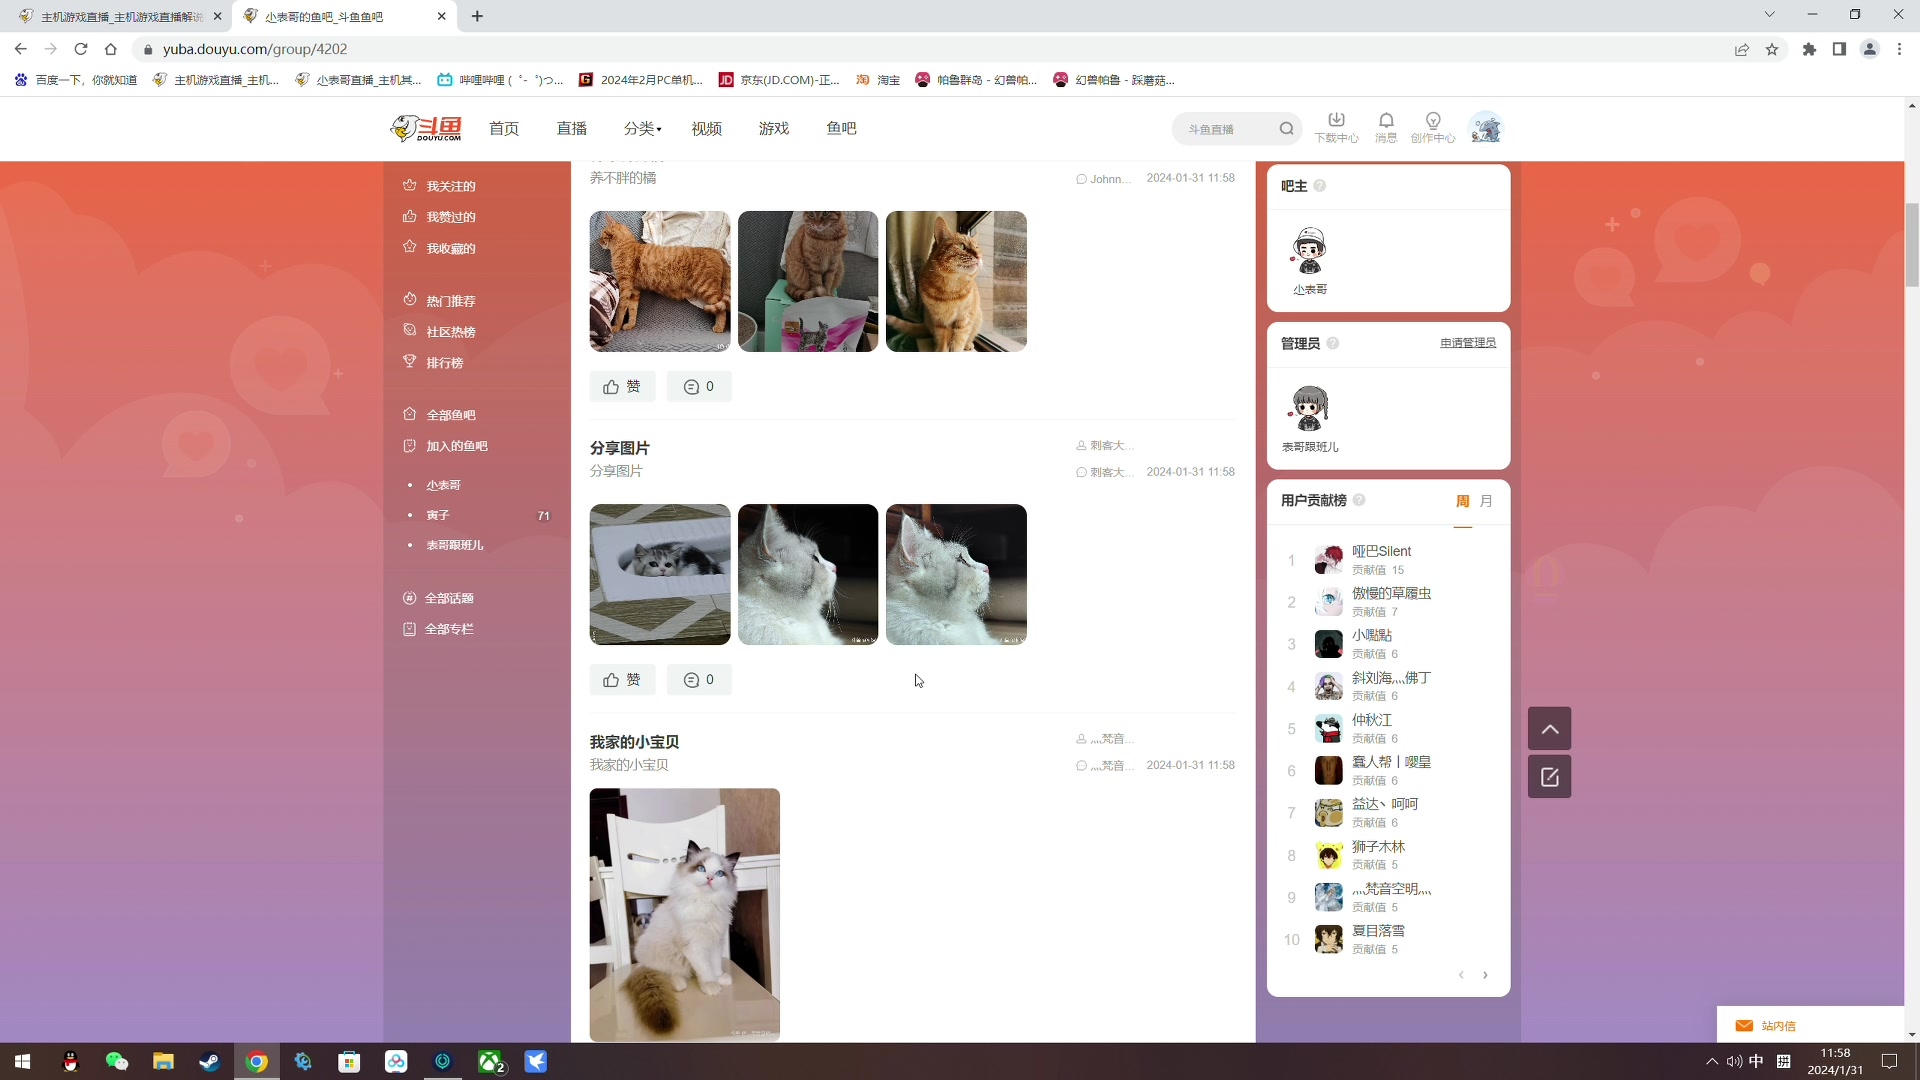Click the ragdoll cat photo thumbnail

(684, 913)
